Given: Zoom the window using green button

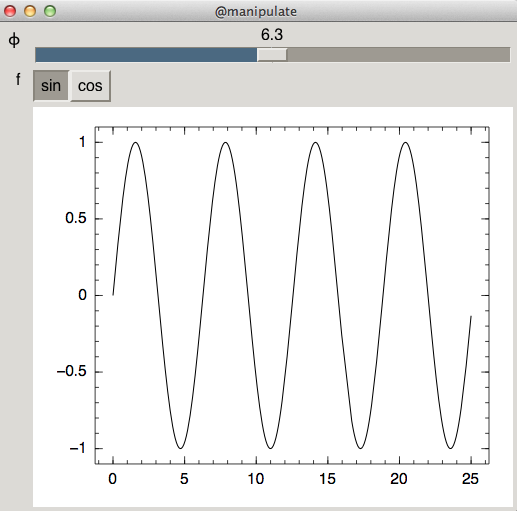Looking at the screenshot, I should [50, 11].
